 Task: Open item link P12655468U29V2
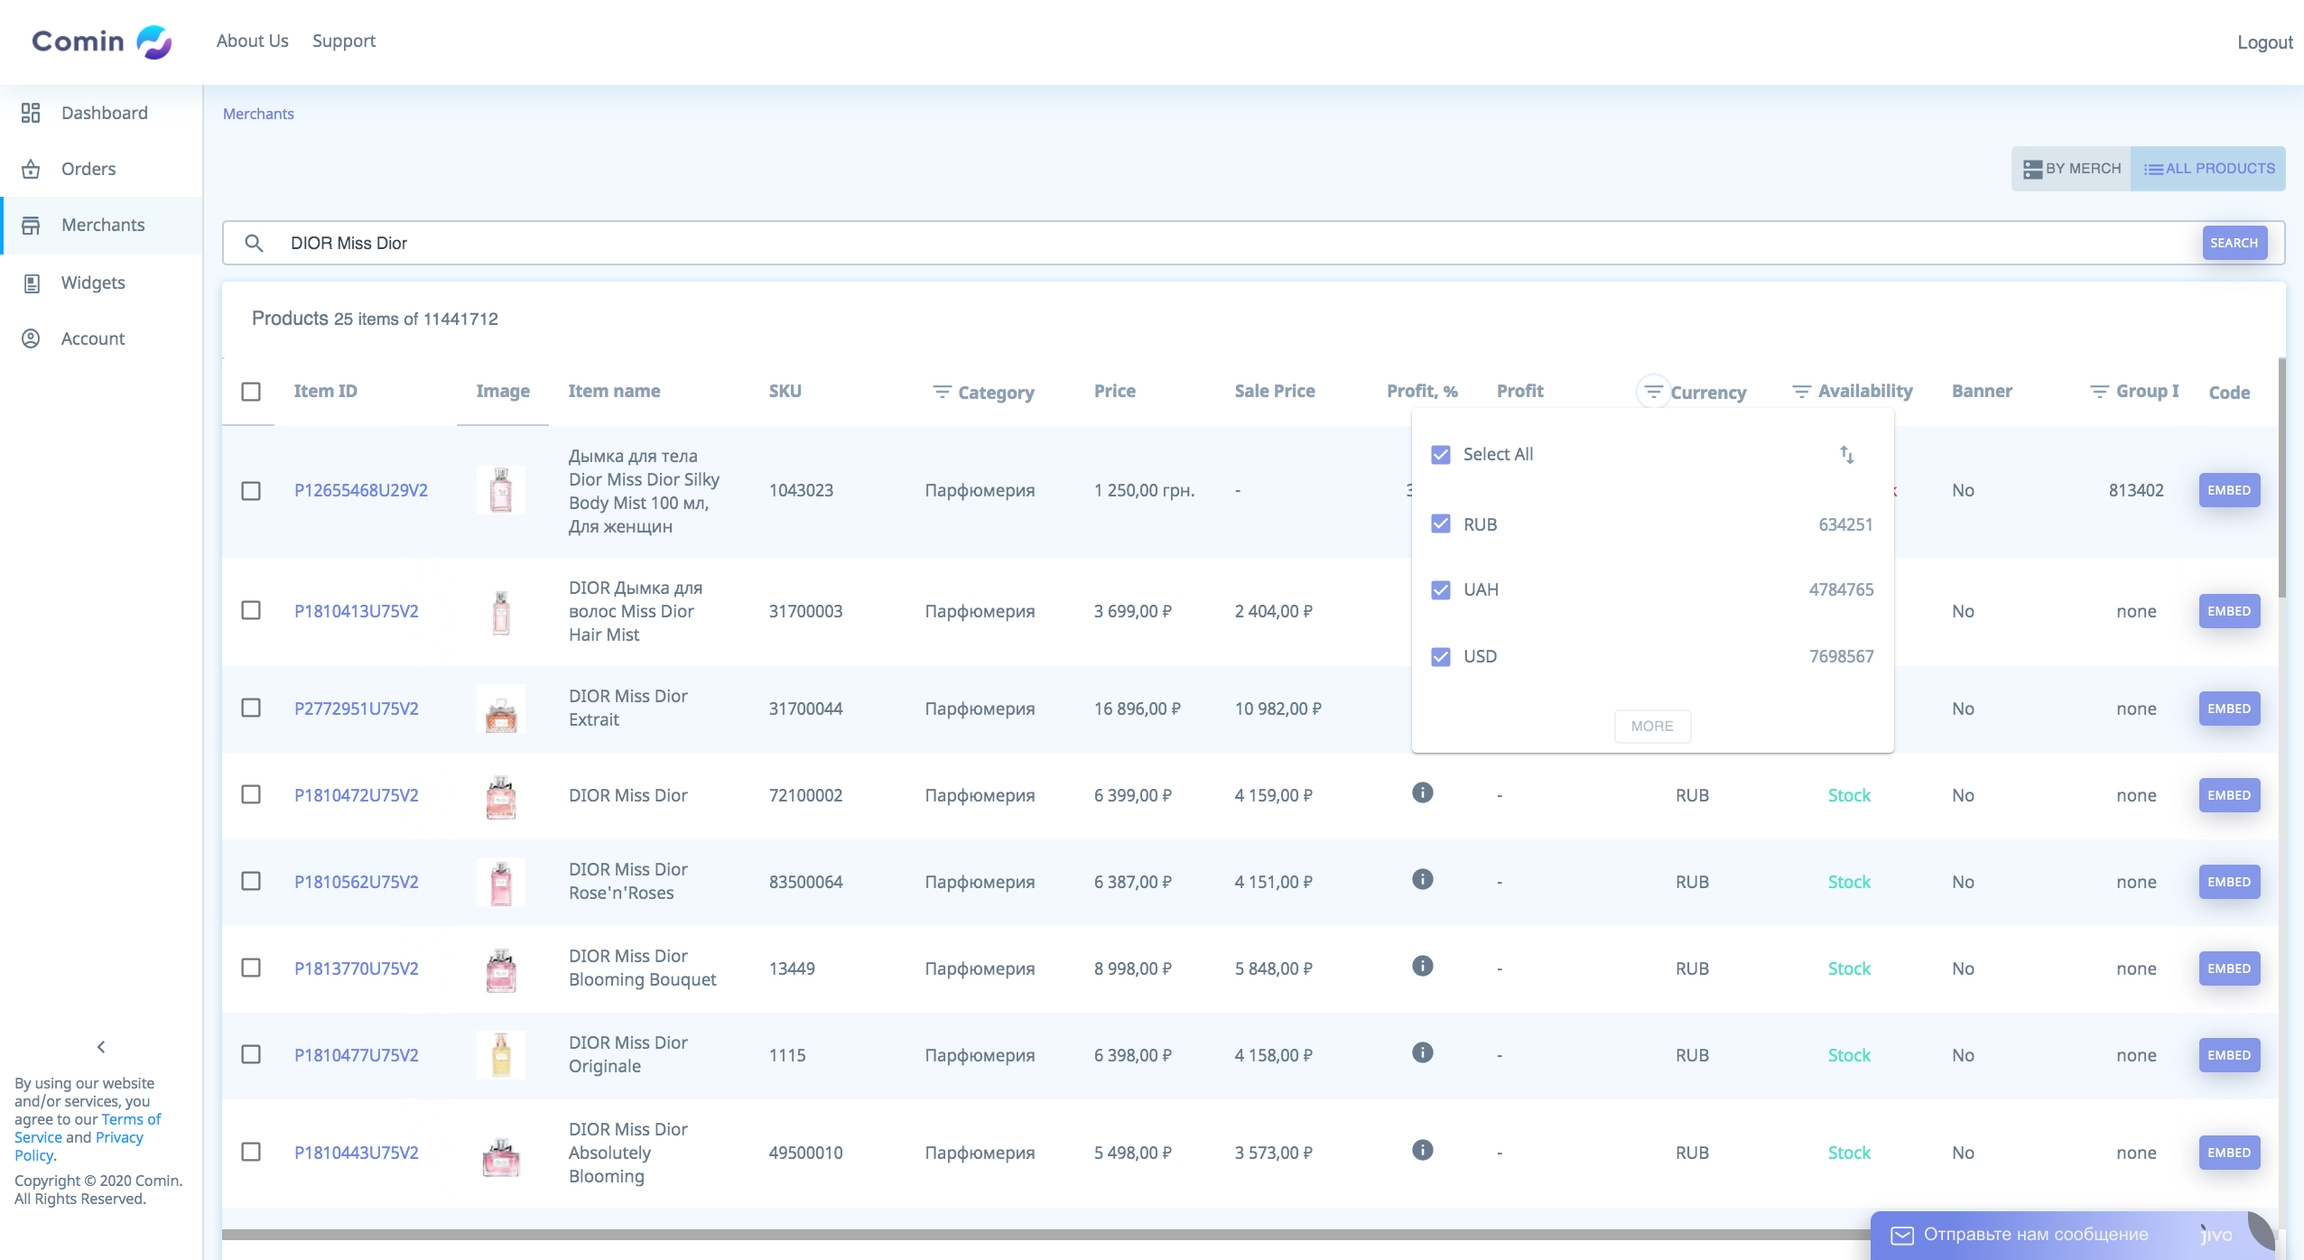361,491
